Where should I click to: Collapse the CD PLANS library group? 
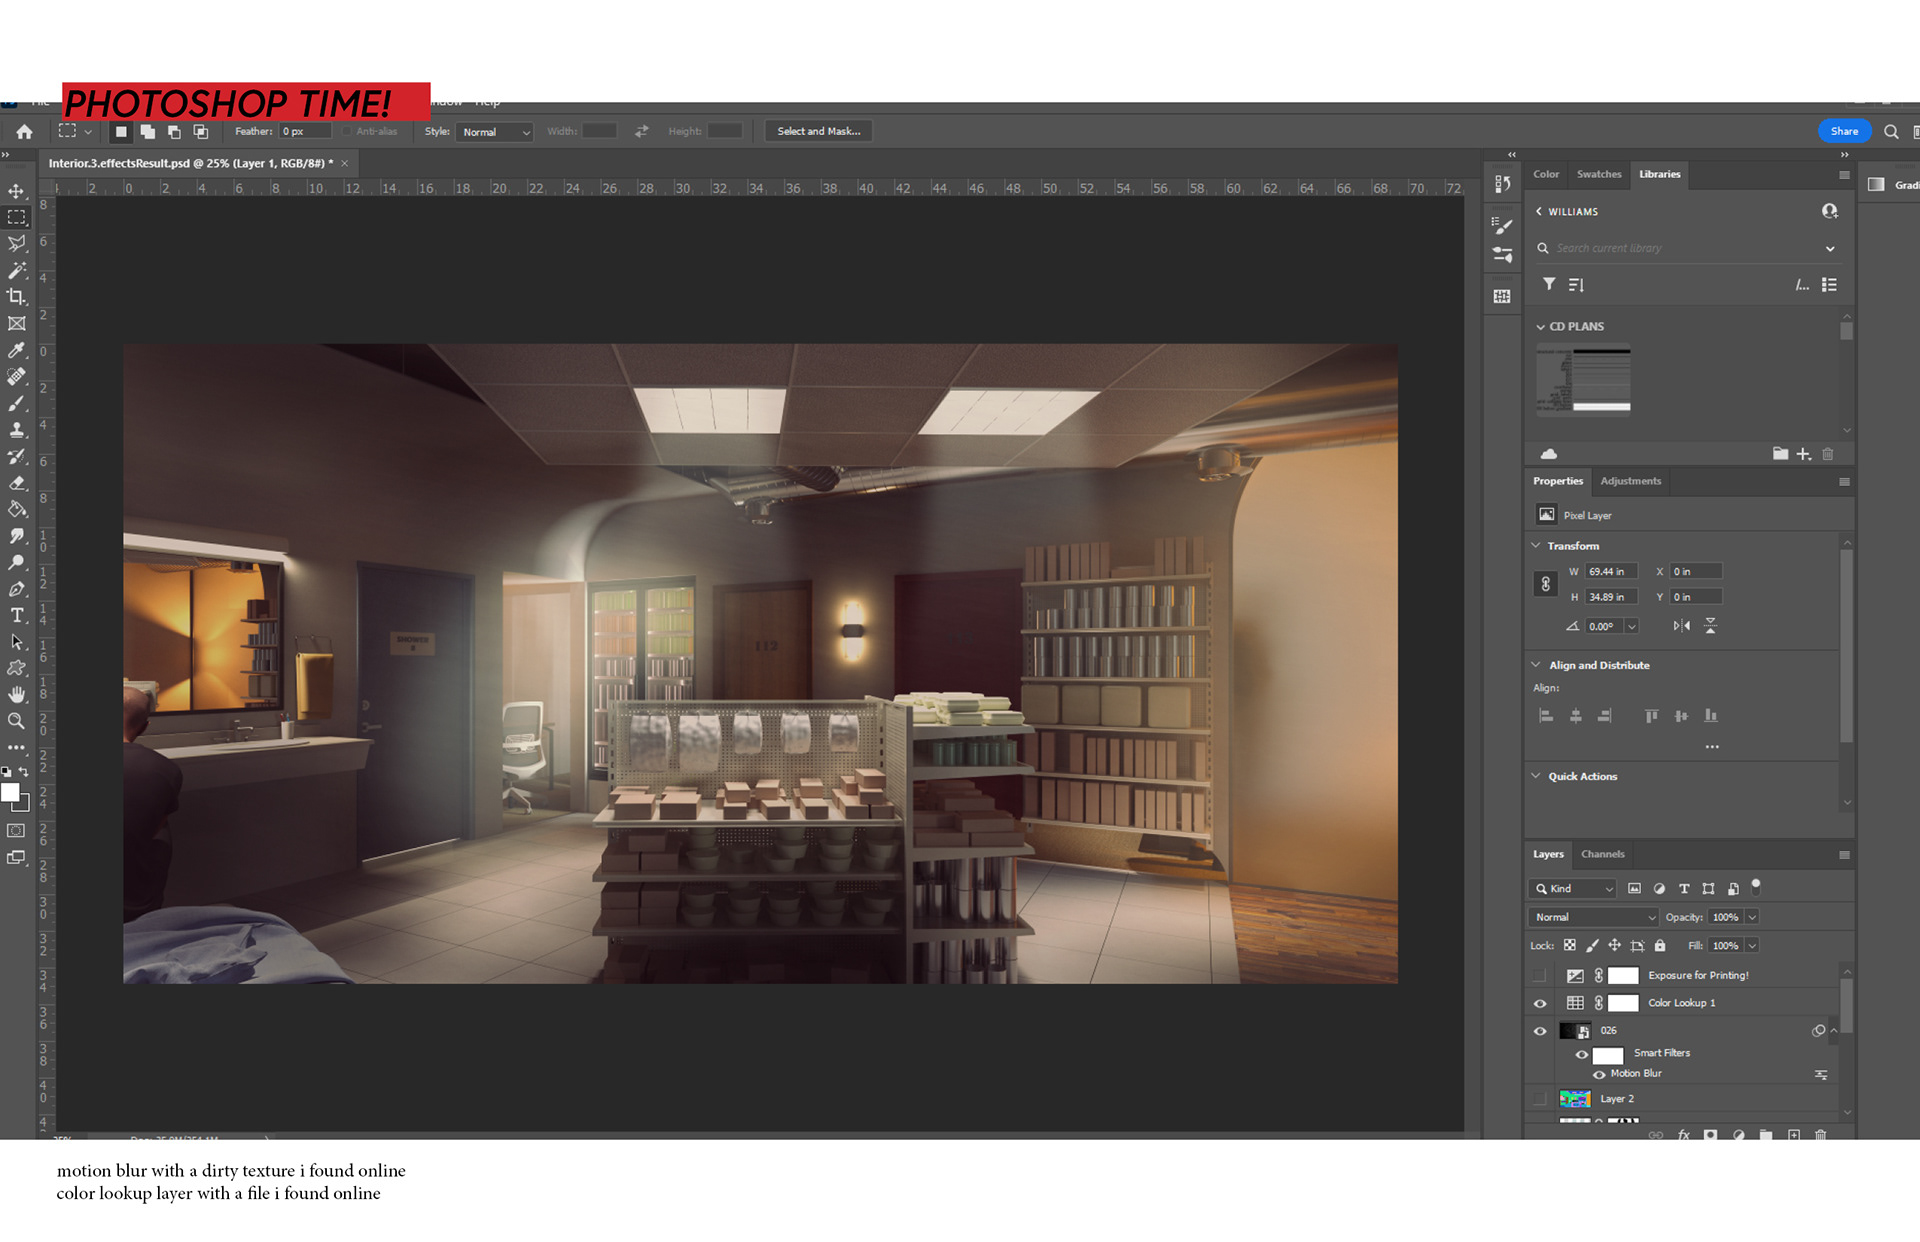pos(1541,327)
